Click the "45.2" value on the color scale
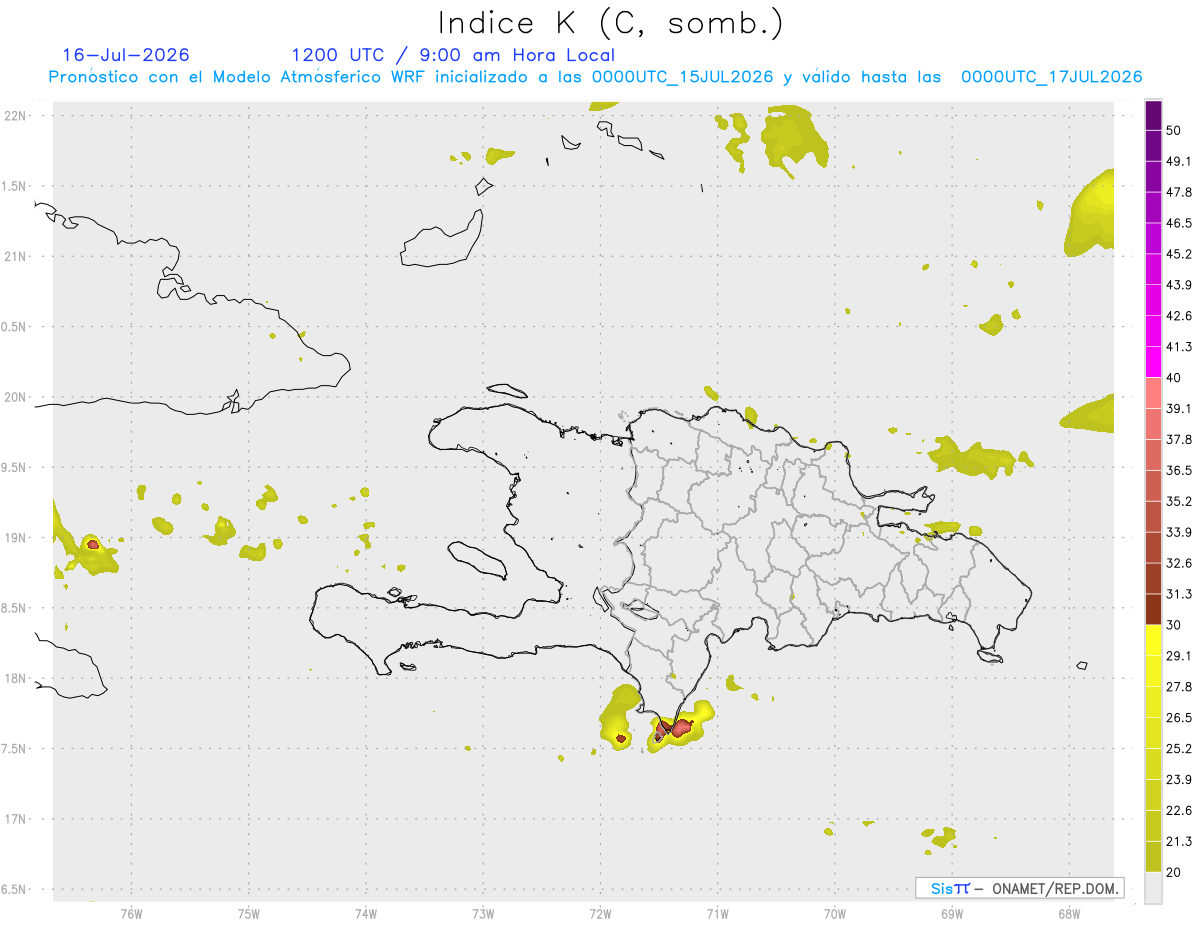Screen dimensions: 1200x927 point(1179,254)
